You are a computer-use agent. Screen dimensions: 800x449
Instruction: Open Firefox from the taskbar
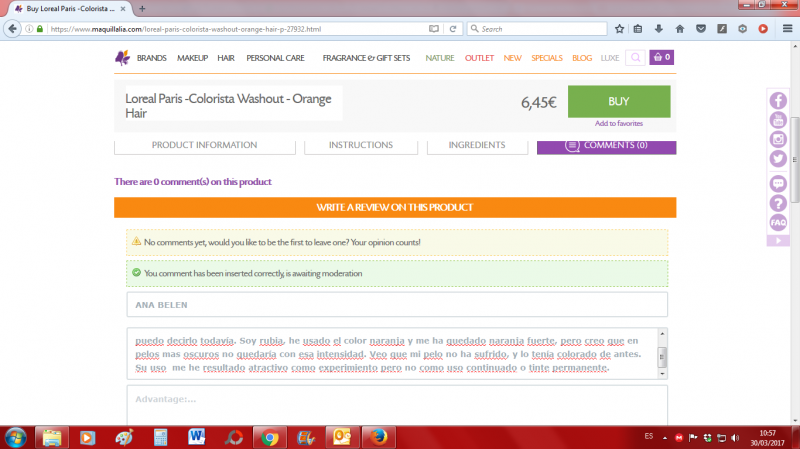379,437
